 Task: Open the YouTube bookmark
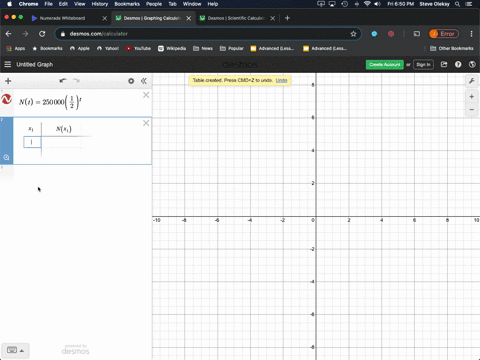click(138, 48)
